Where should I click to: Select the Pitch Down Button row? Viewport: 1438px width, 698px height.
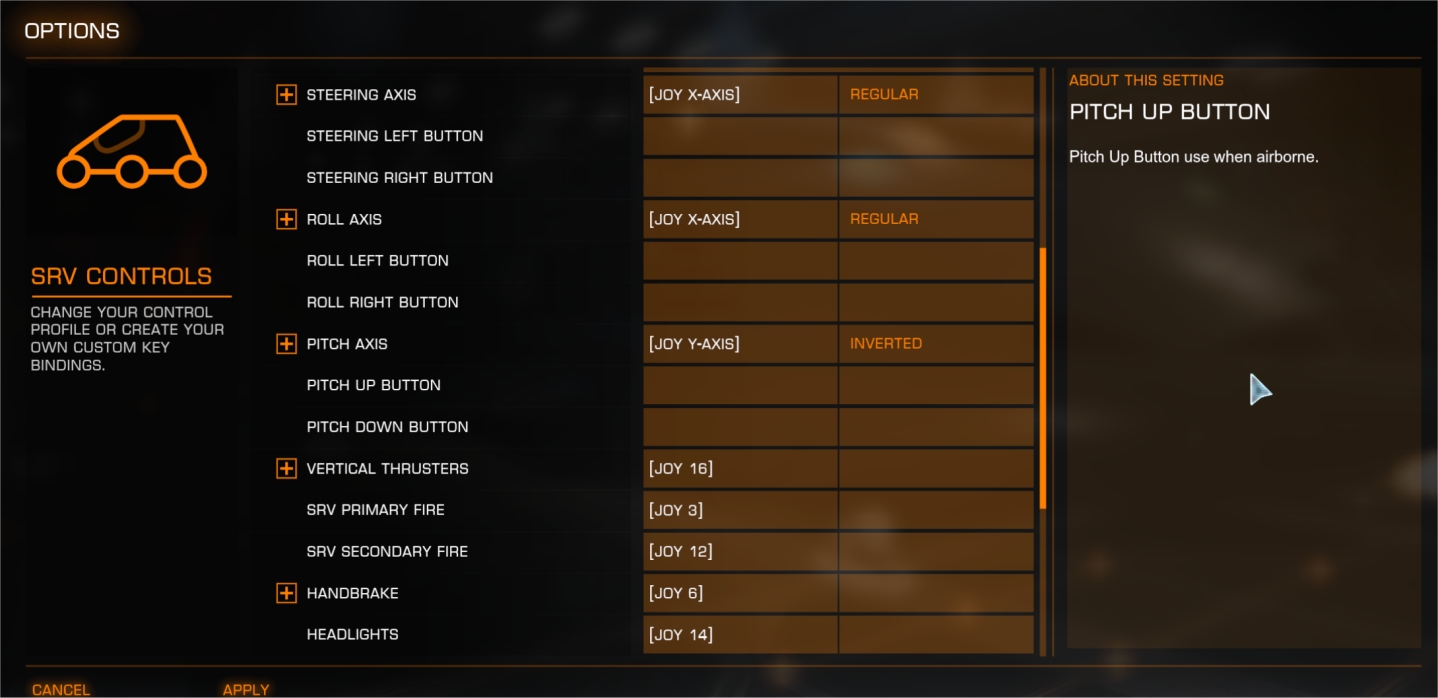tap(654, 427)
